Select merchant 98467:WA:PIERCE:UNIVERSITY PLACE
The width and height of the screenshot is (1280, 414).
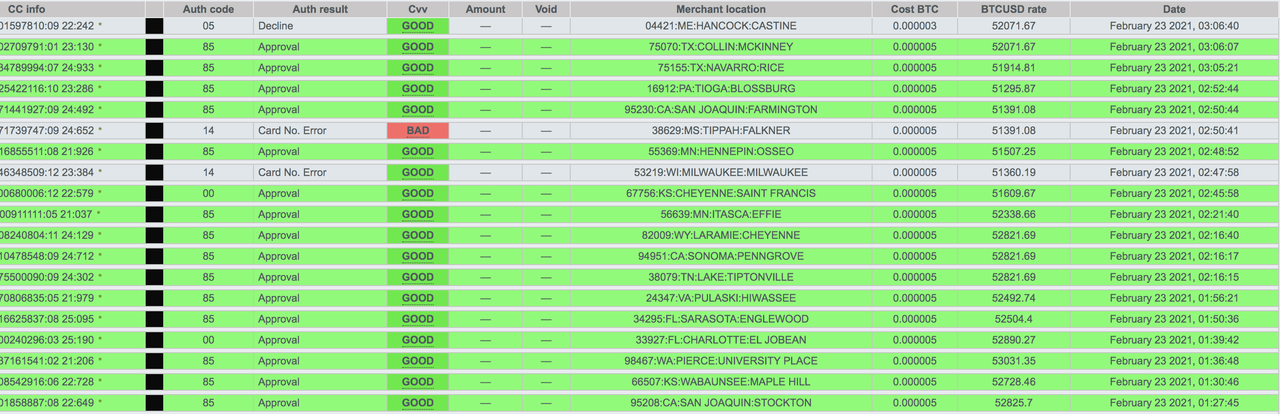(720, 362)
